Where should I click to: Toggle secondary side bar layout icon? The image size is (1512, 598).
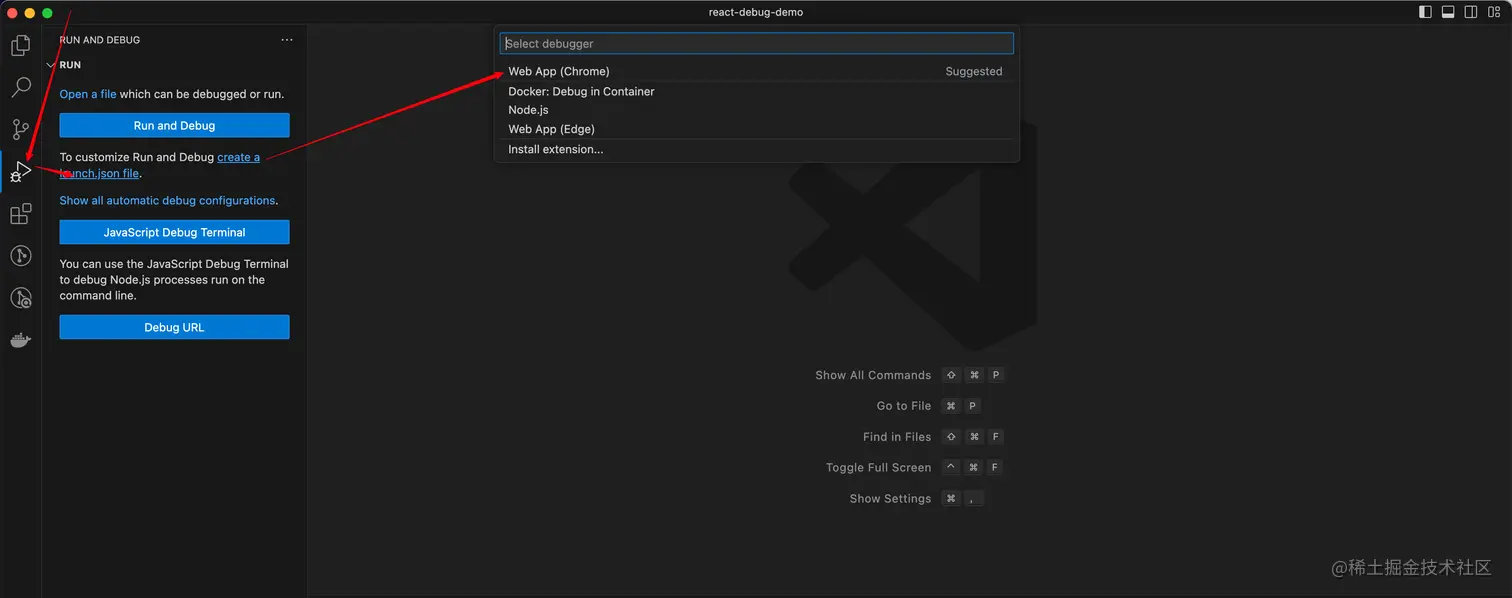pos(1471,12)
